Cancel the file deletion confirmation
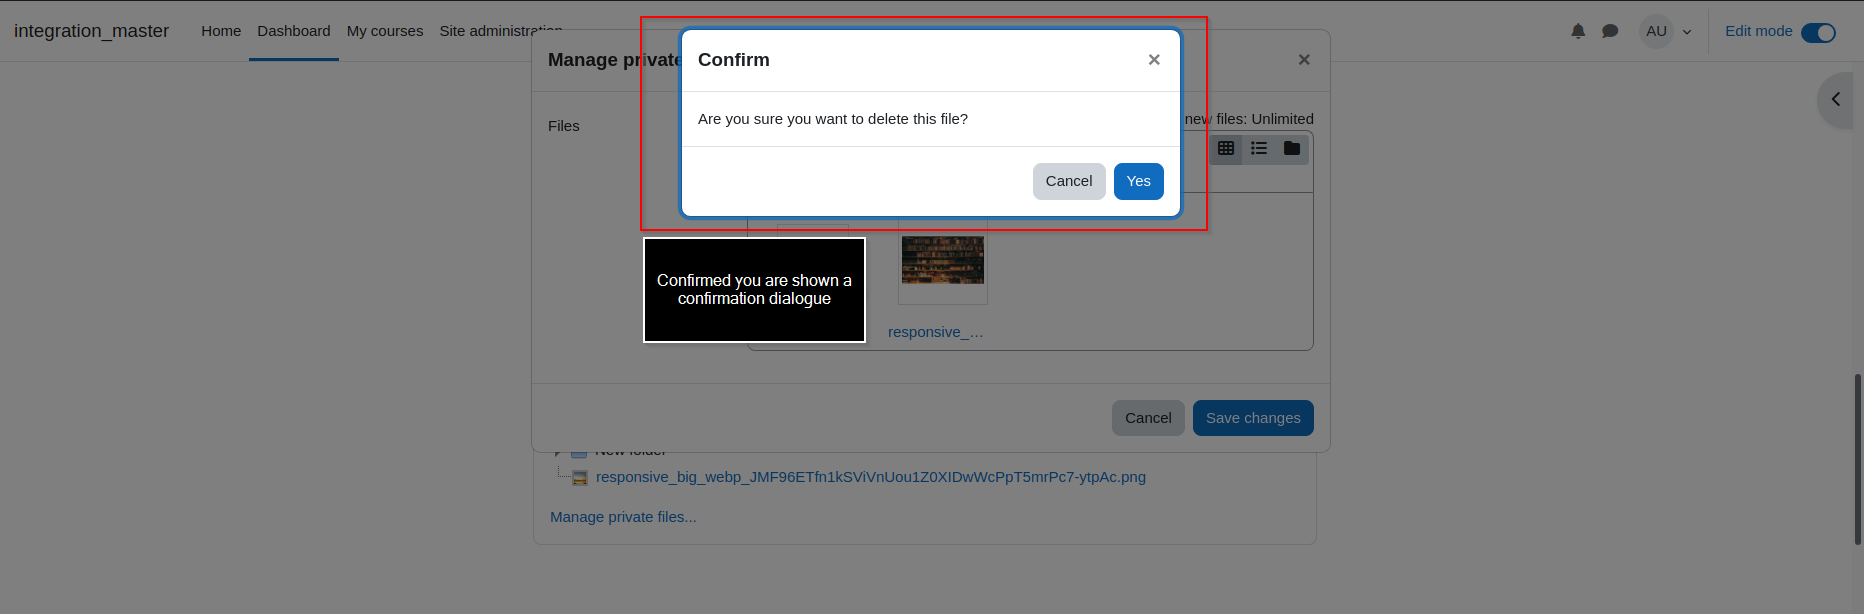The width and height of the screenshot is (1864, 614). click(x=1069, y=181)
